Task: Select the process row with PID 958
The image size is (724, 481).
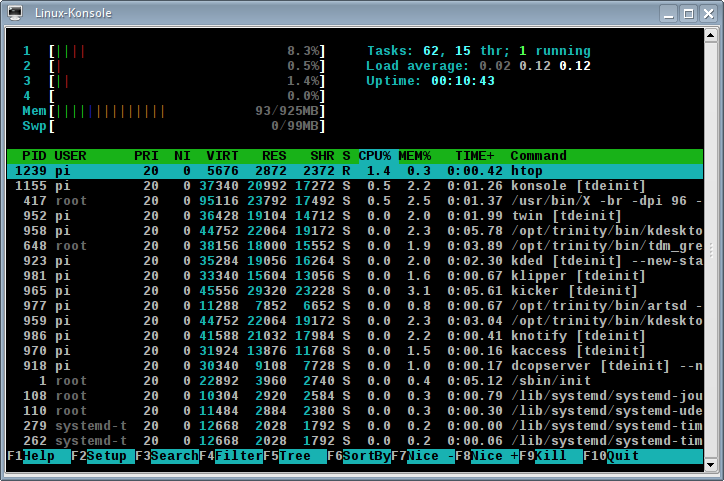Action: (355, 231)
